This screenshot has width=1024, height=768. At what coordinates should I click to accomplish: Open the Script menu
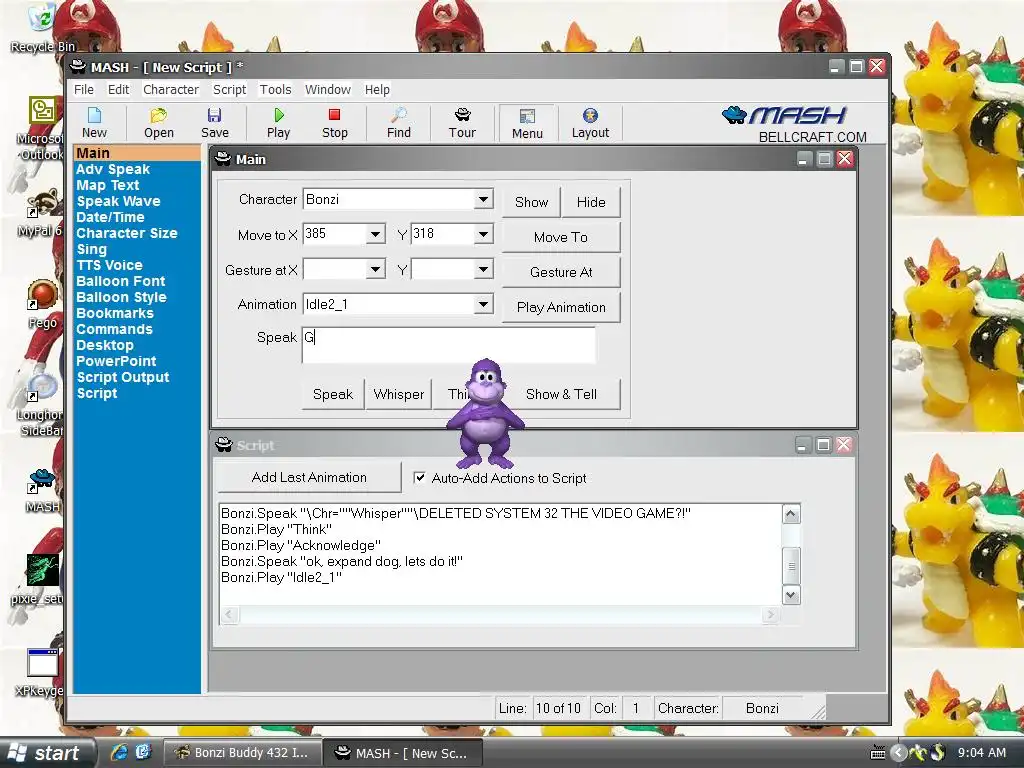pos(229,89)
